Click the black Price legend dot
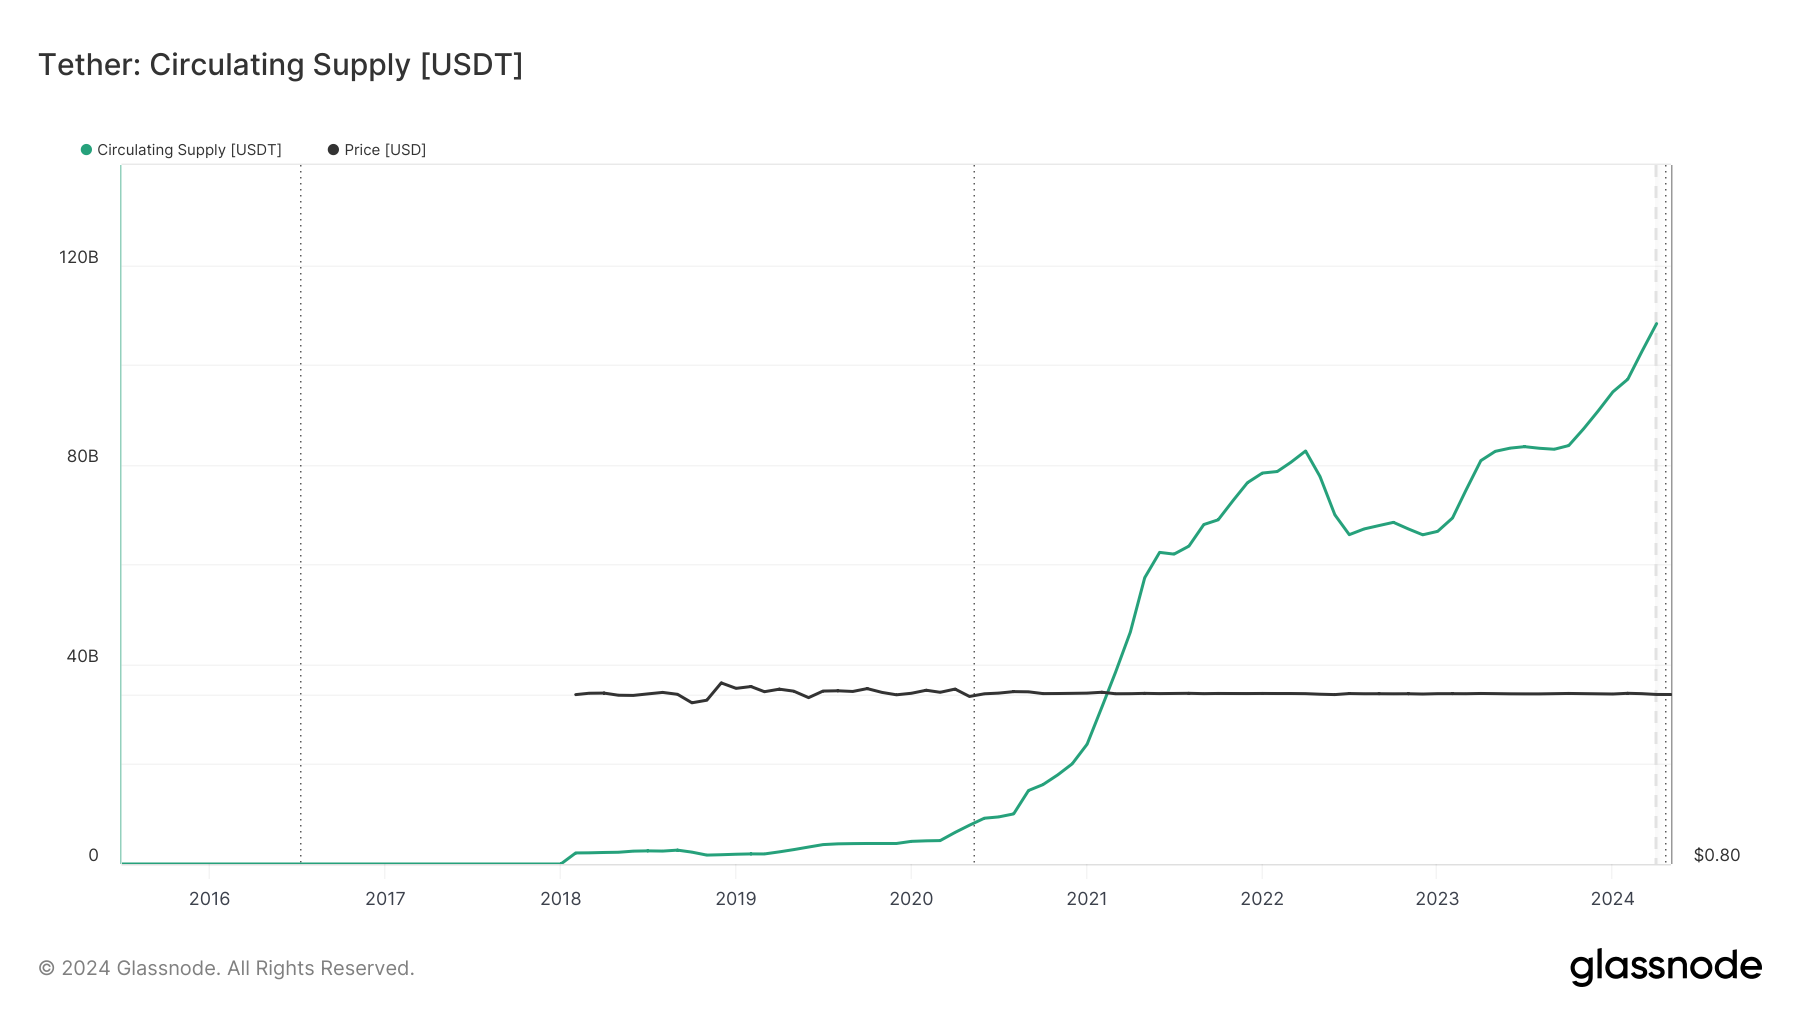The width and height of the screenshot is (1800, 1013). click(x=333, y=150)
